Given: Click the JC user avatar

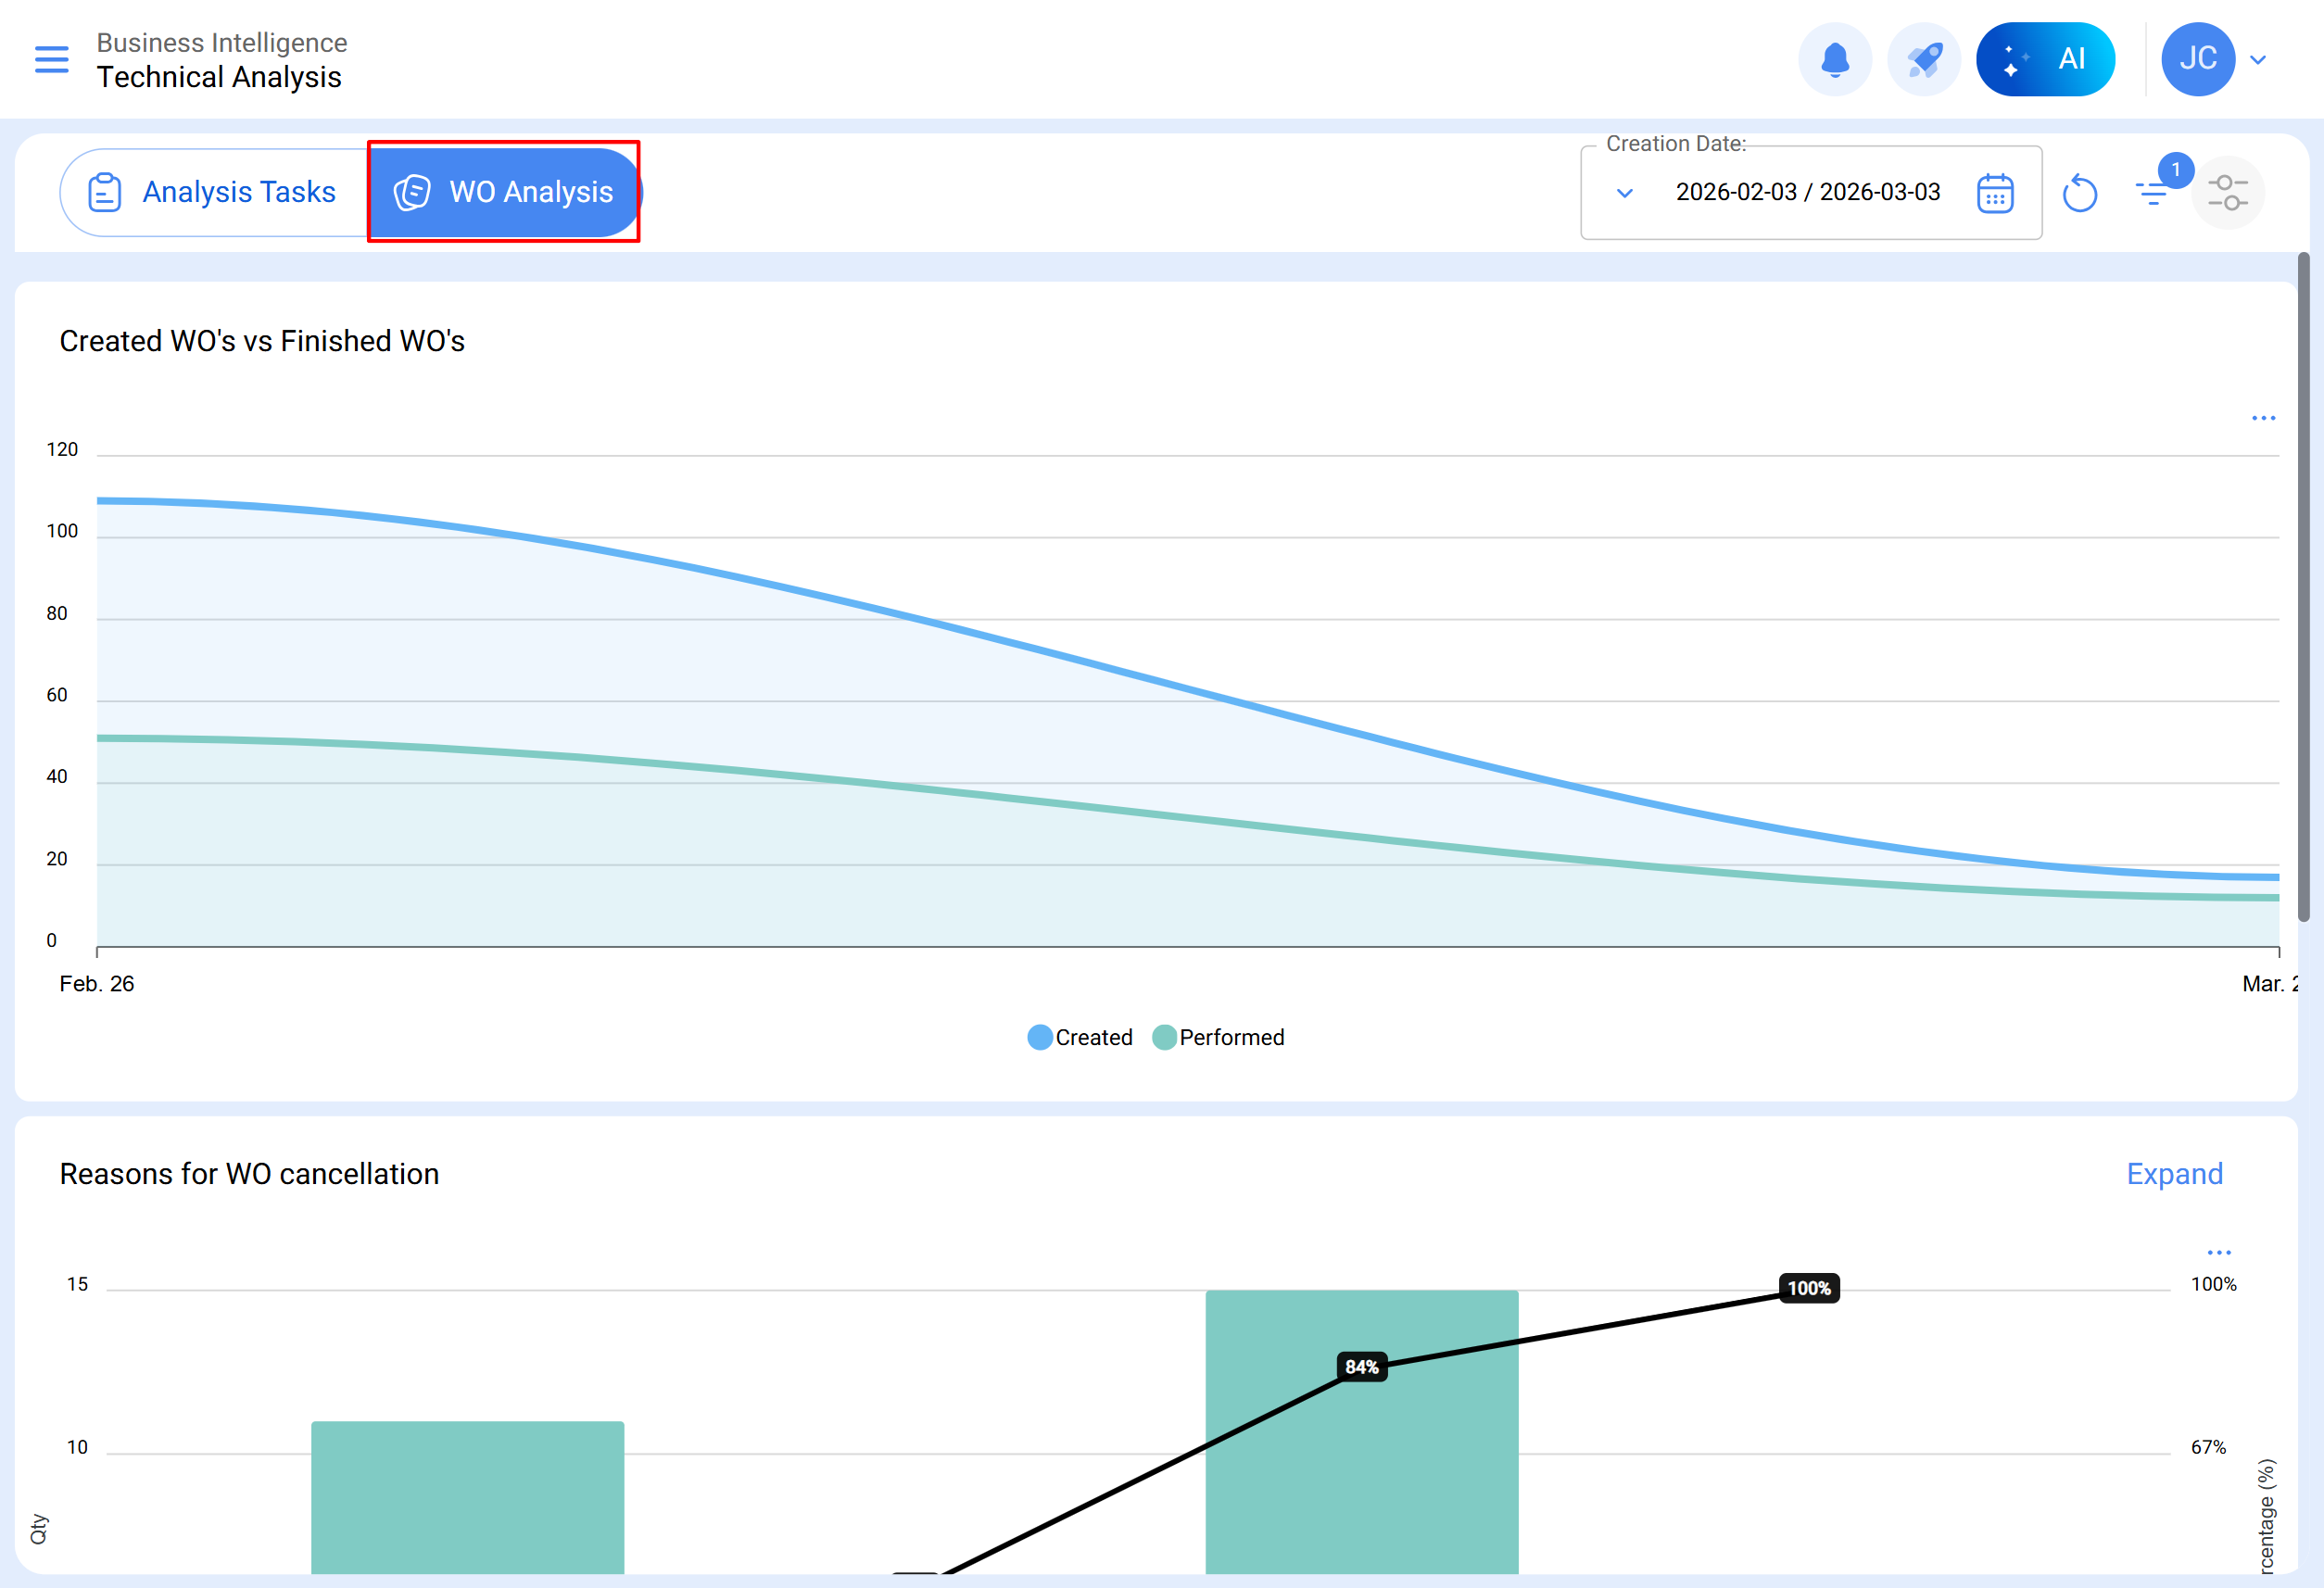Looking at the screenshot, I should [2197, 59].
